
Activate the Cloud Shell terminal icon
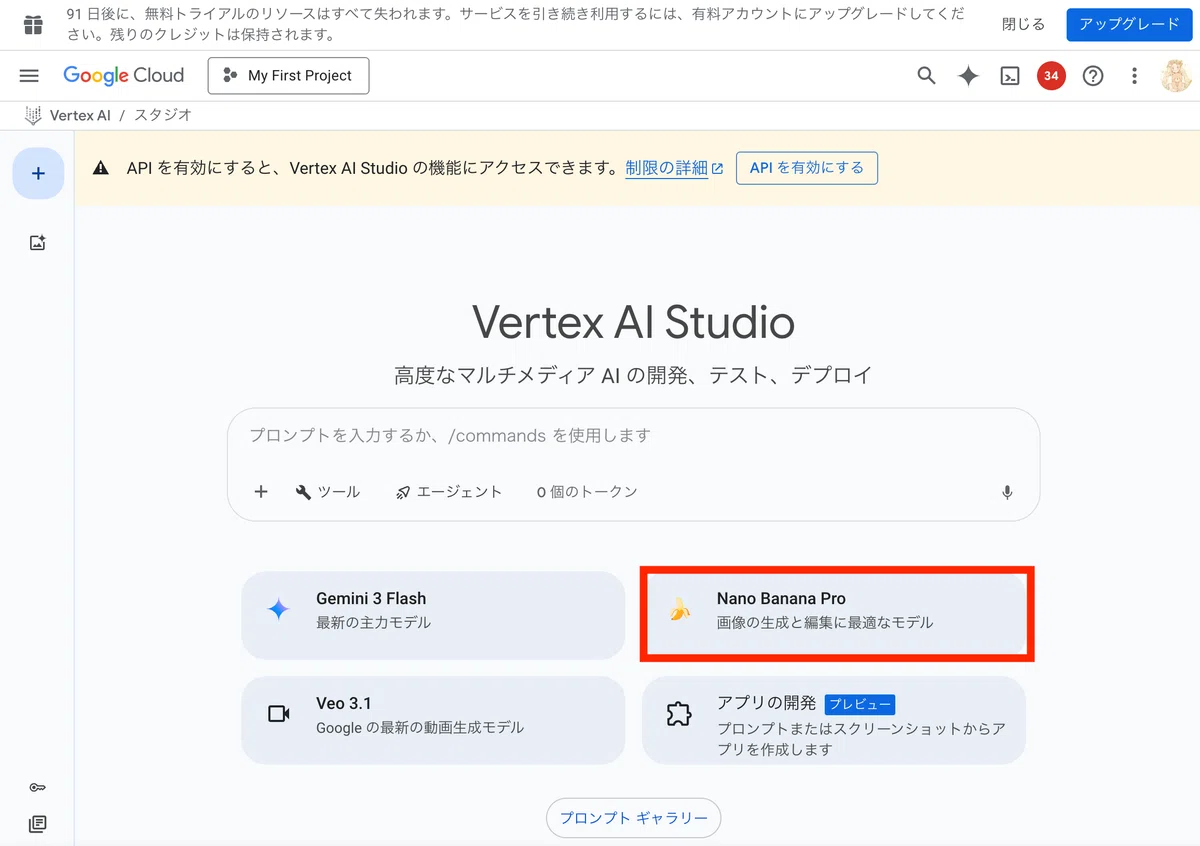(1010, 76)
